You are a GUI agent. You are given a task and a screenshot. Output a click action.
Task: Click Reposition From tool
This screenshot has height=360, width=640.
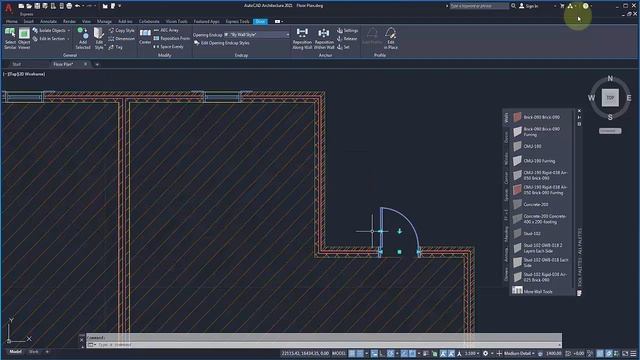172,38
